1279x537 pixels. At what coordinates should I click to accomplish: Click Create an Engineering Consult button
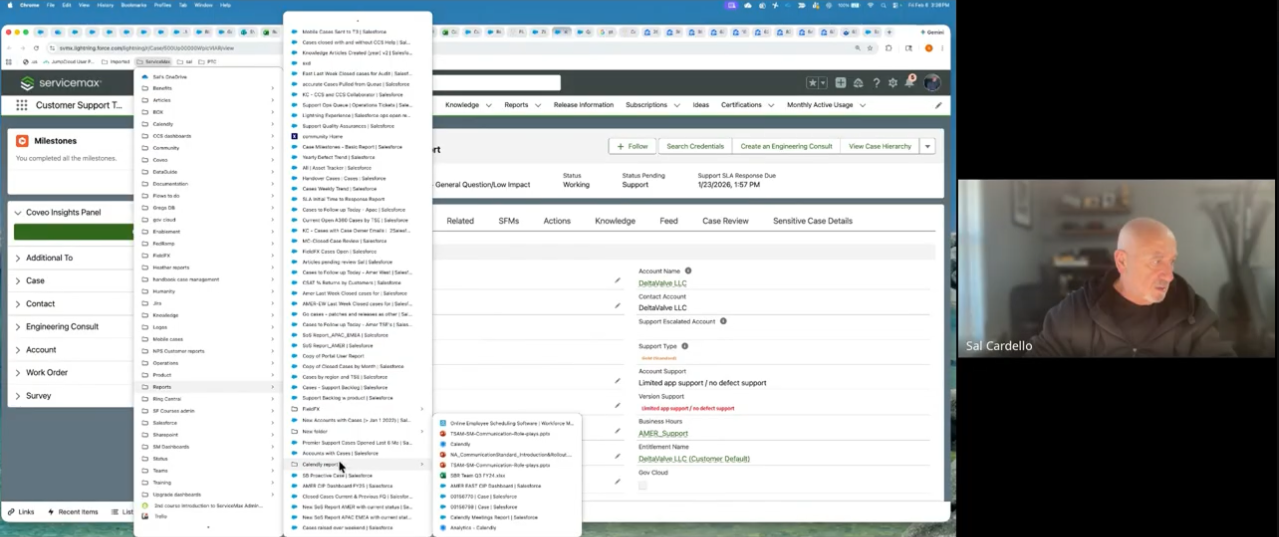click(x=786, y=146)
